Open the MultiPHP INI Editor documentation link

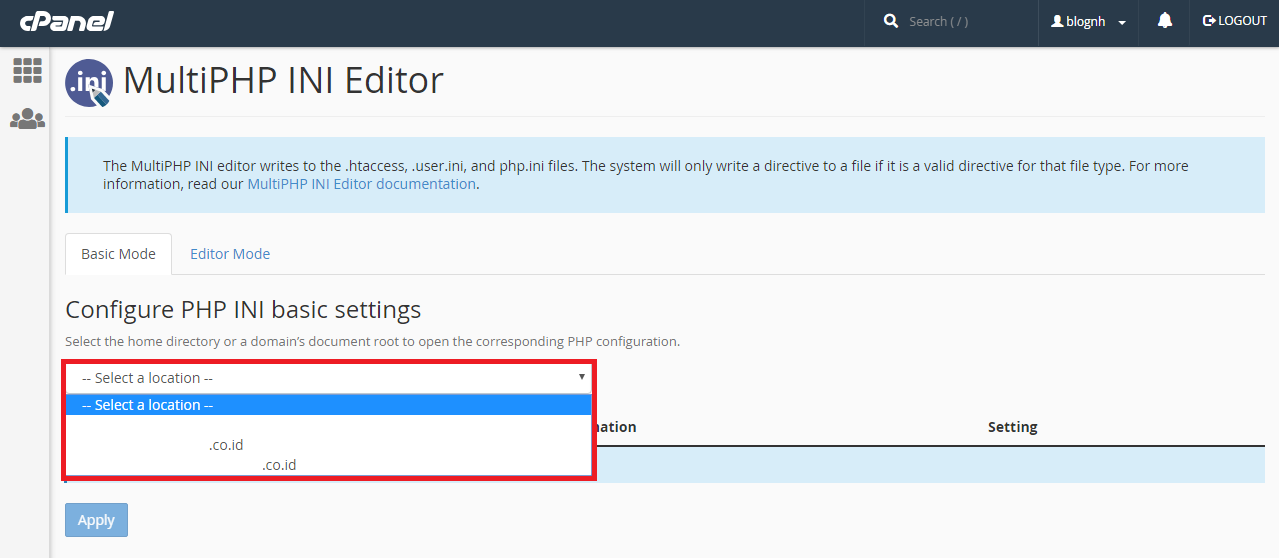[361, 184]
